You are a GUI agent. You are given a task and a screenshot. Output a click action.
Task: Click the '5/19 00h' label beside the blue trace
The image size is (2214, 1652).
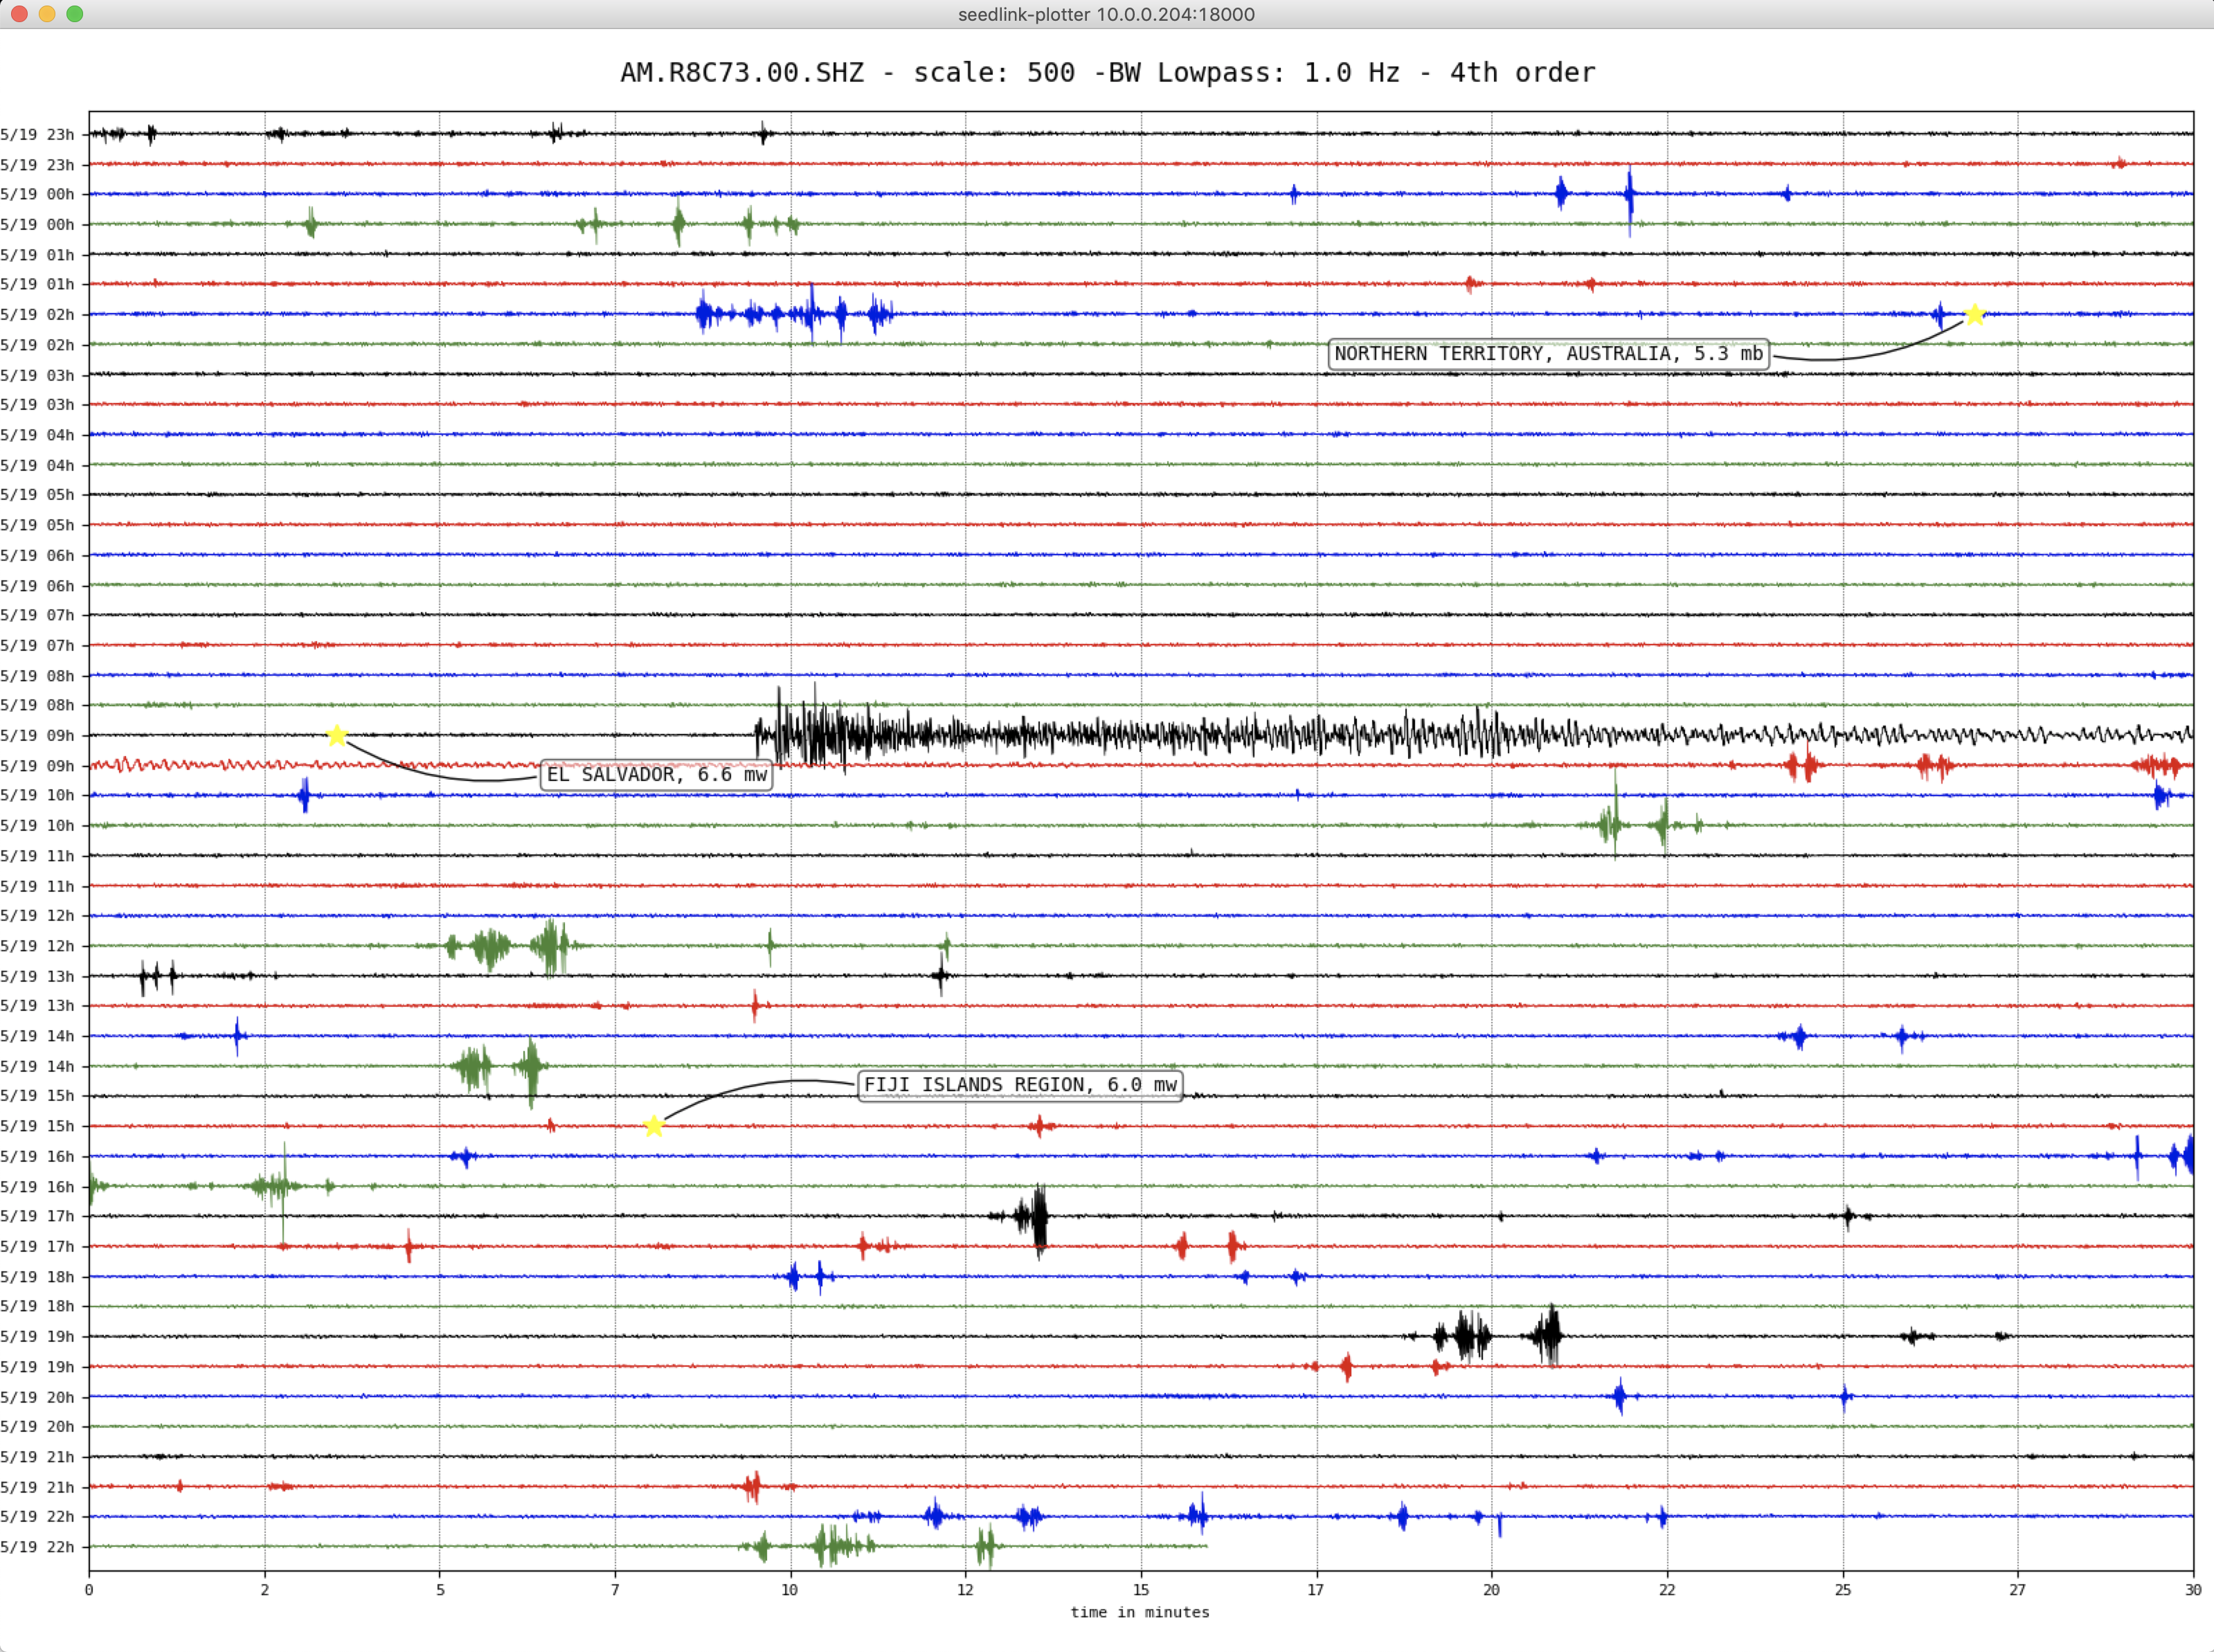click(x=38, y=195)
